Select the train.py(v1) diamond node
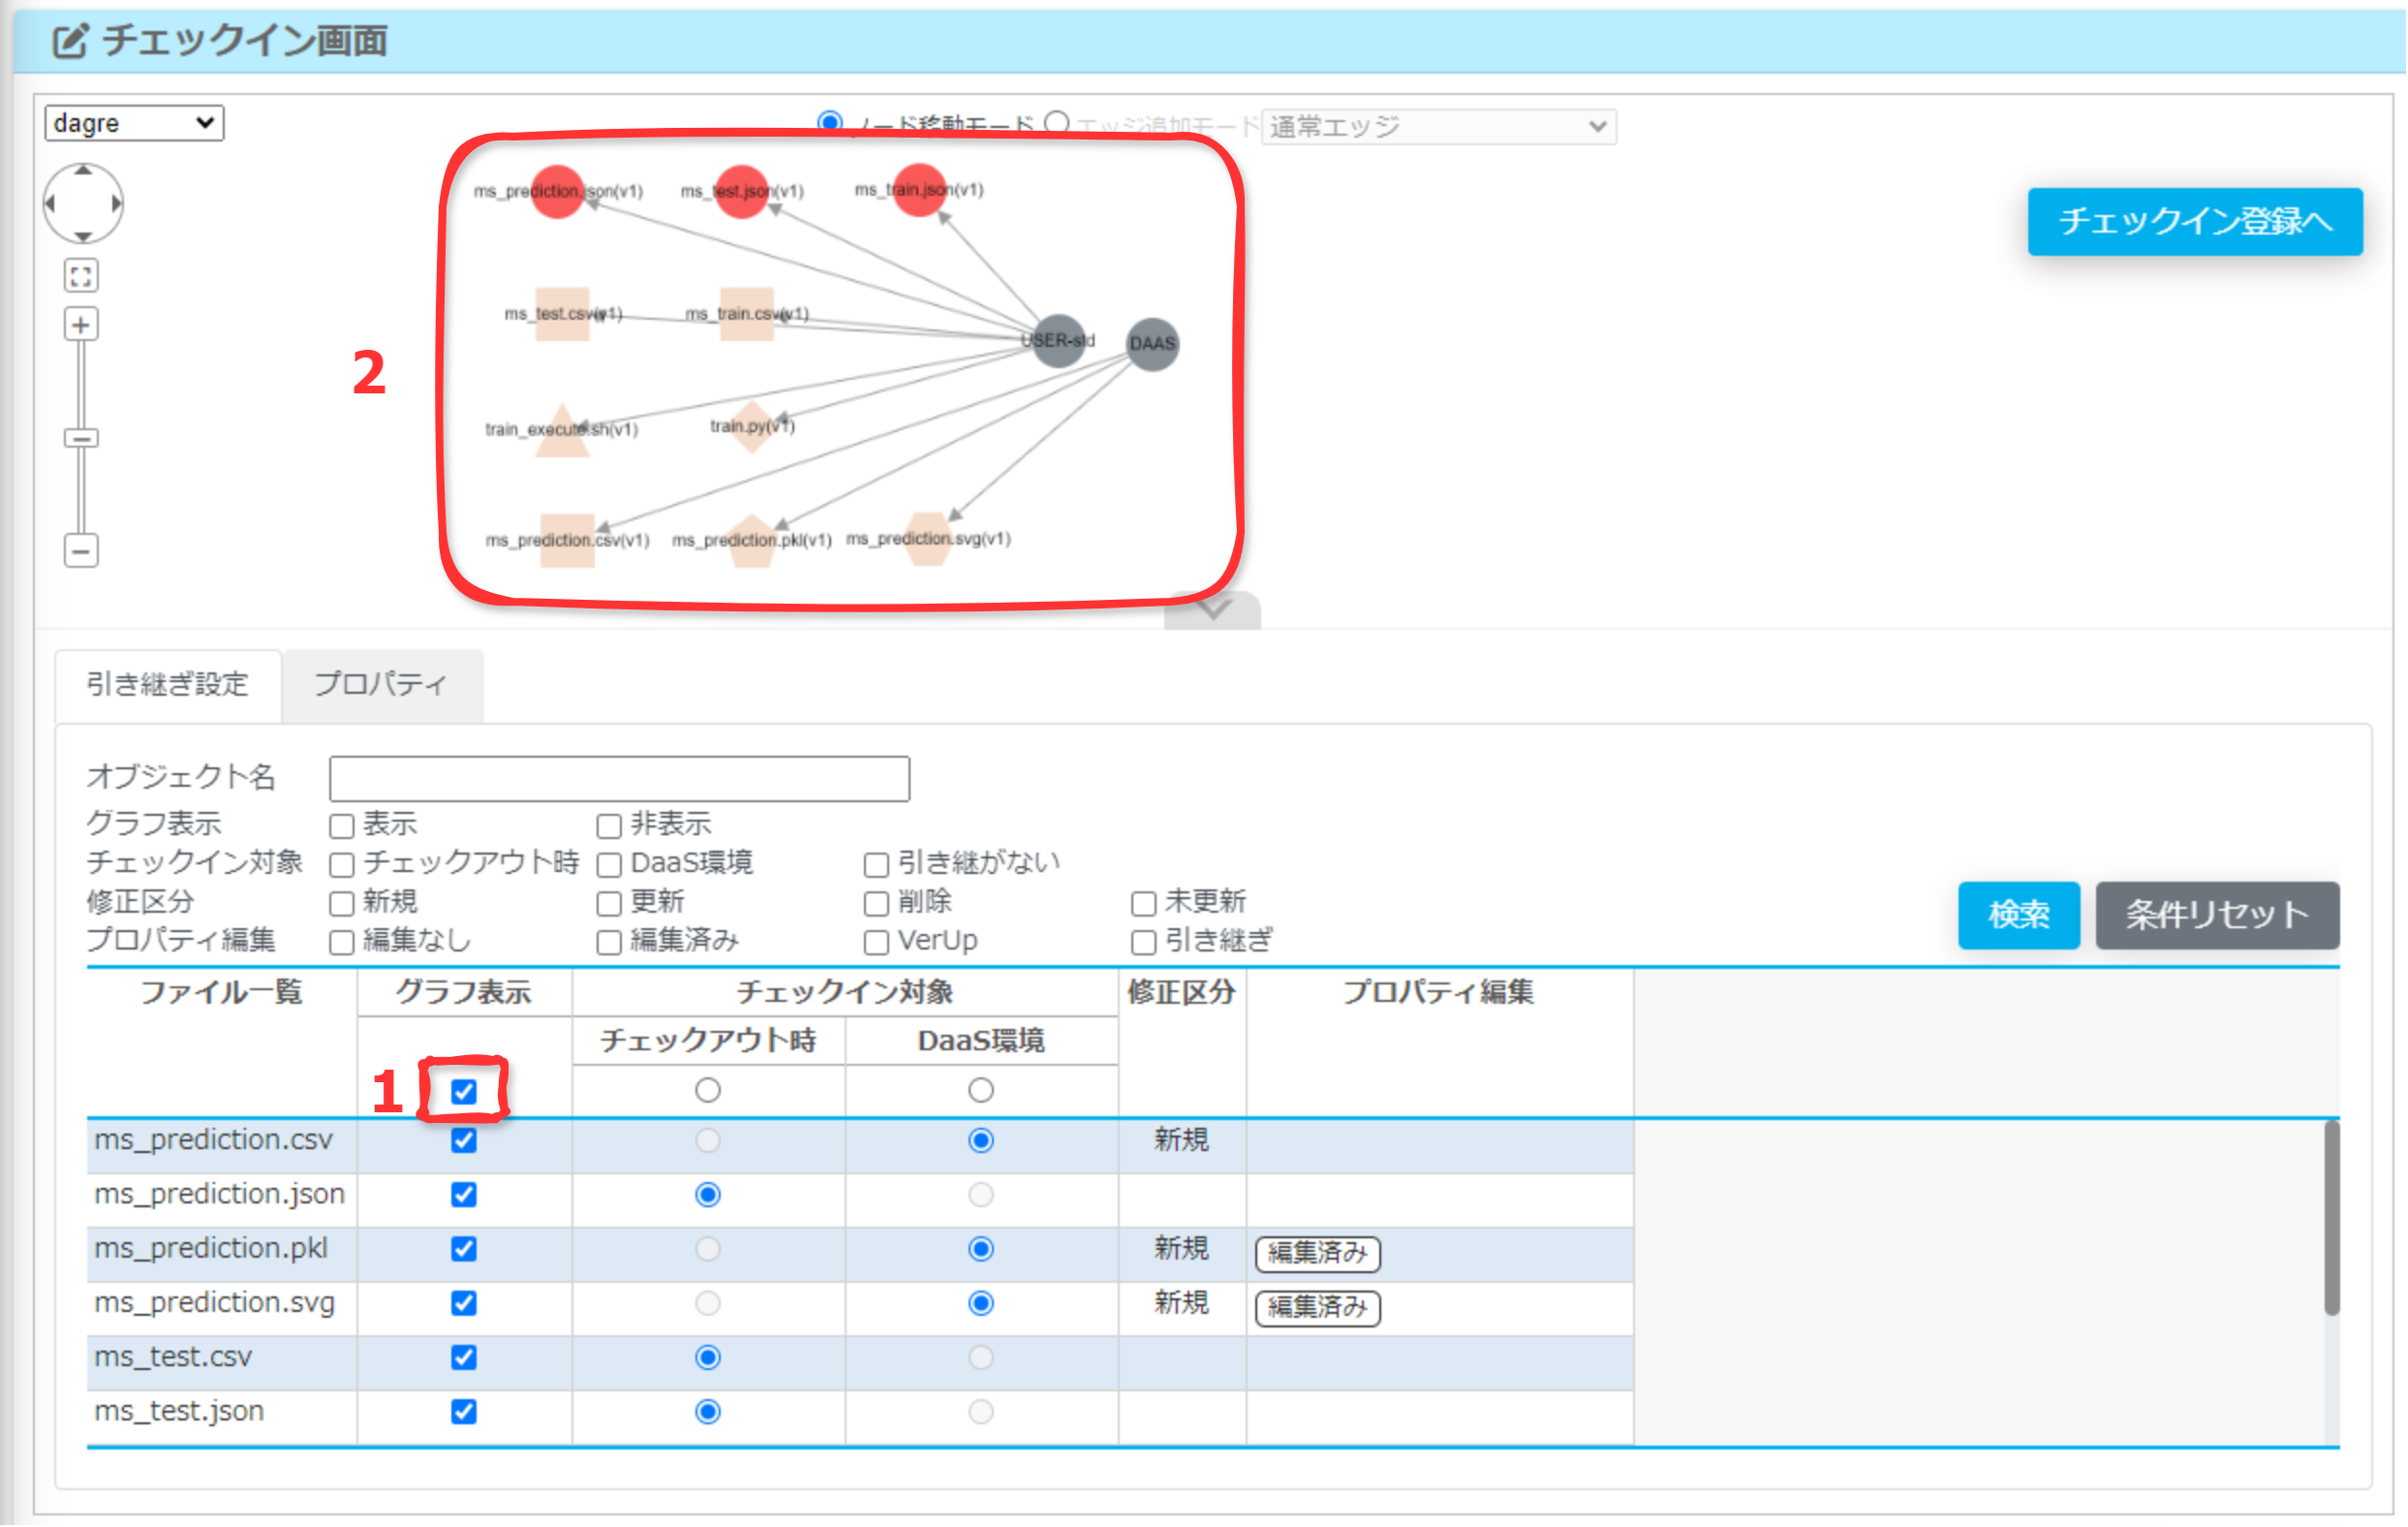Viewport: 2408px width, 1527px height. tap(752, 427)
